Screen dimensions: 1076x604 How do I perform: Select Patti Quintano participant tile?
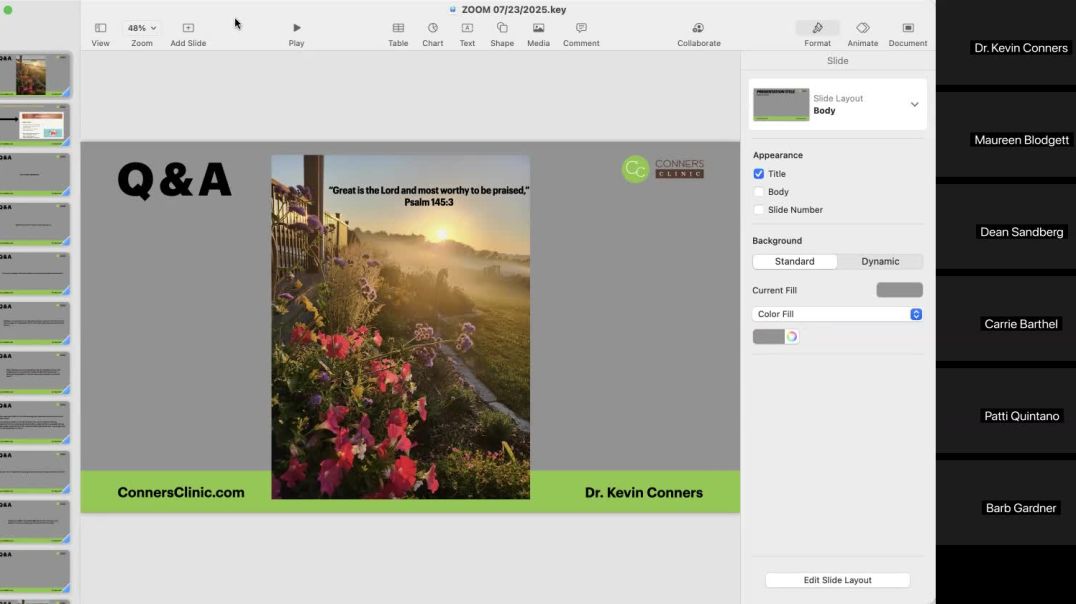click(x=1006, y=410)
